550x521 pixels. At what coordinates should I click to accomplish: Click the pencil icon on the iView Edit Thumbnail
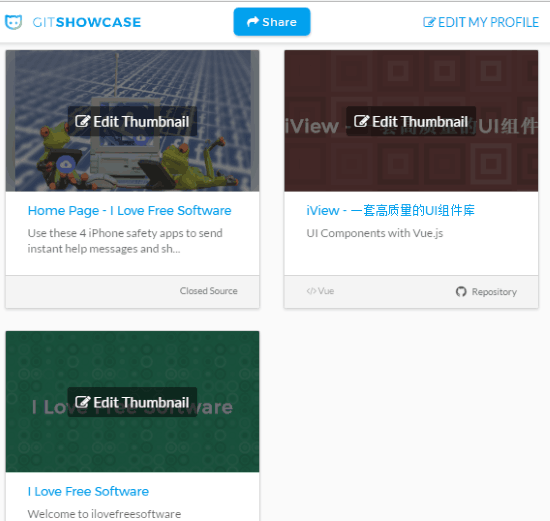361,121
